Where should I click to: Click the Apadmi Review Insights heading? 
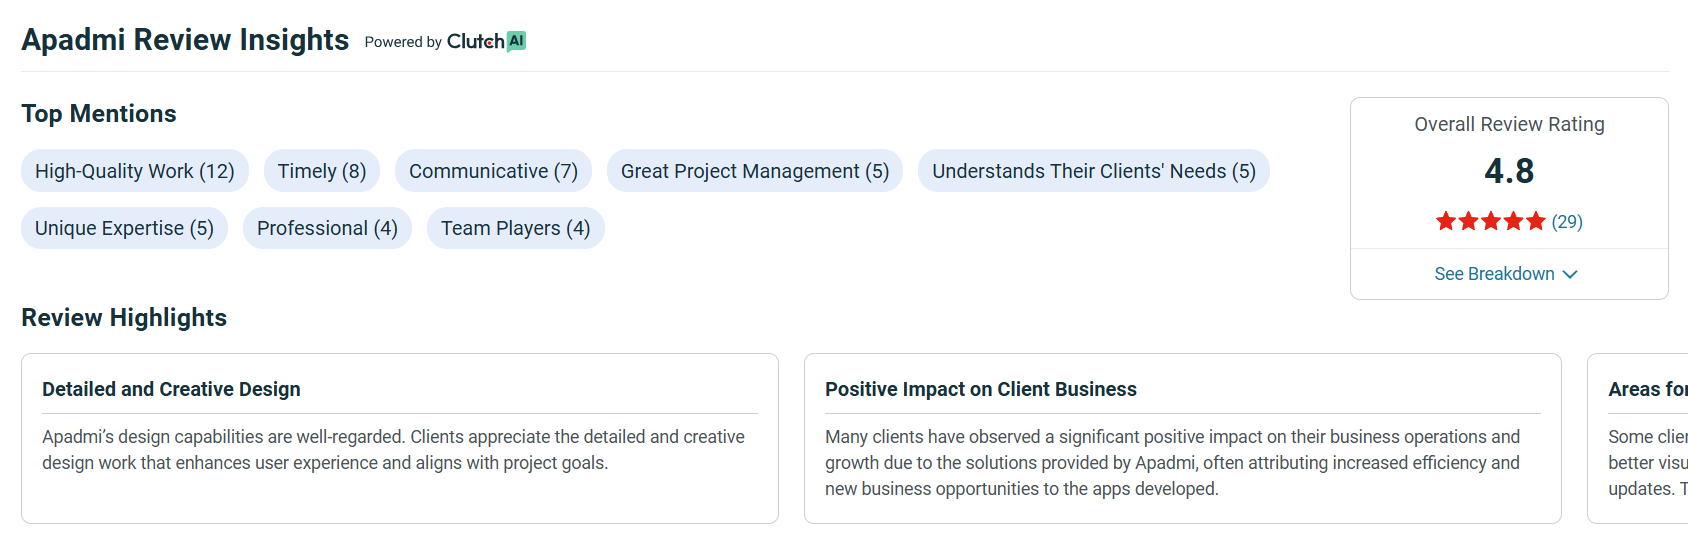(x=185, y=40)
